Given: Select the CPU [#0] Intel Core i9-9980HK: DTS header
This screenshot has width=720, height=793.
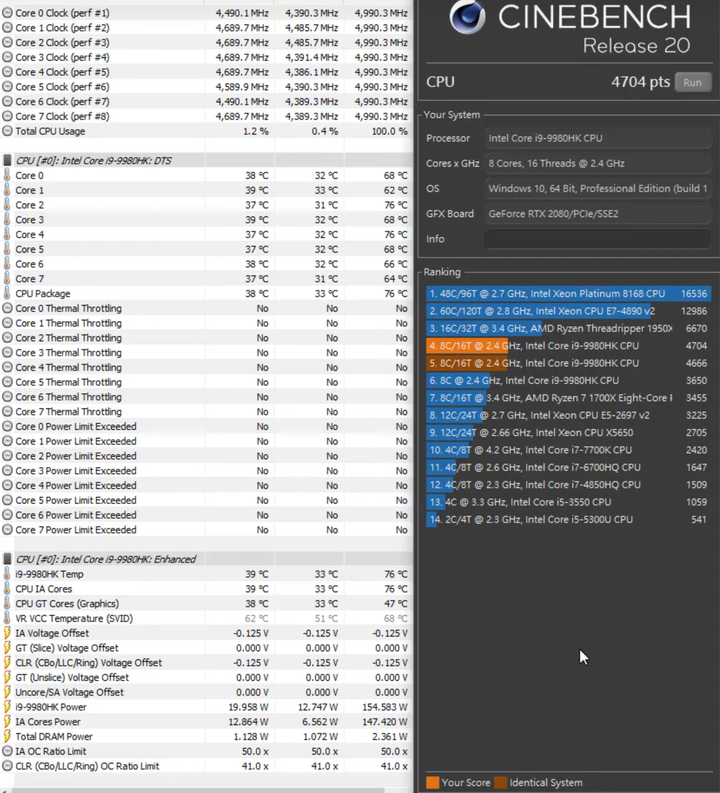Looking at the screenshot, I should 206,160.
